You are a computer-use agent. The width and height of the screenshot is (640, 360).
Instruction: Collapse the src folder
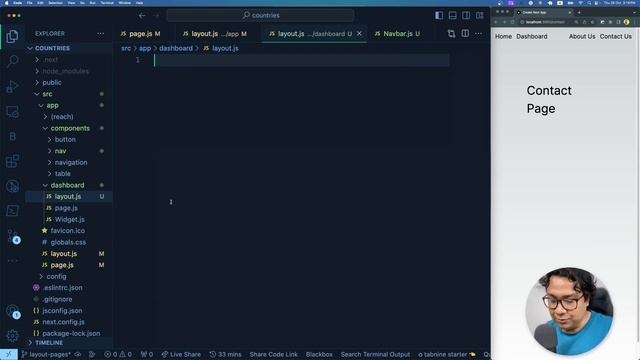coord(47,94)
